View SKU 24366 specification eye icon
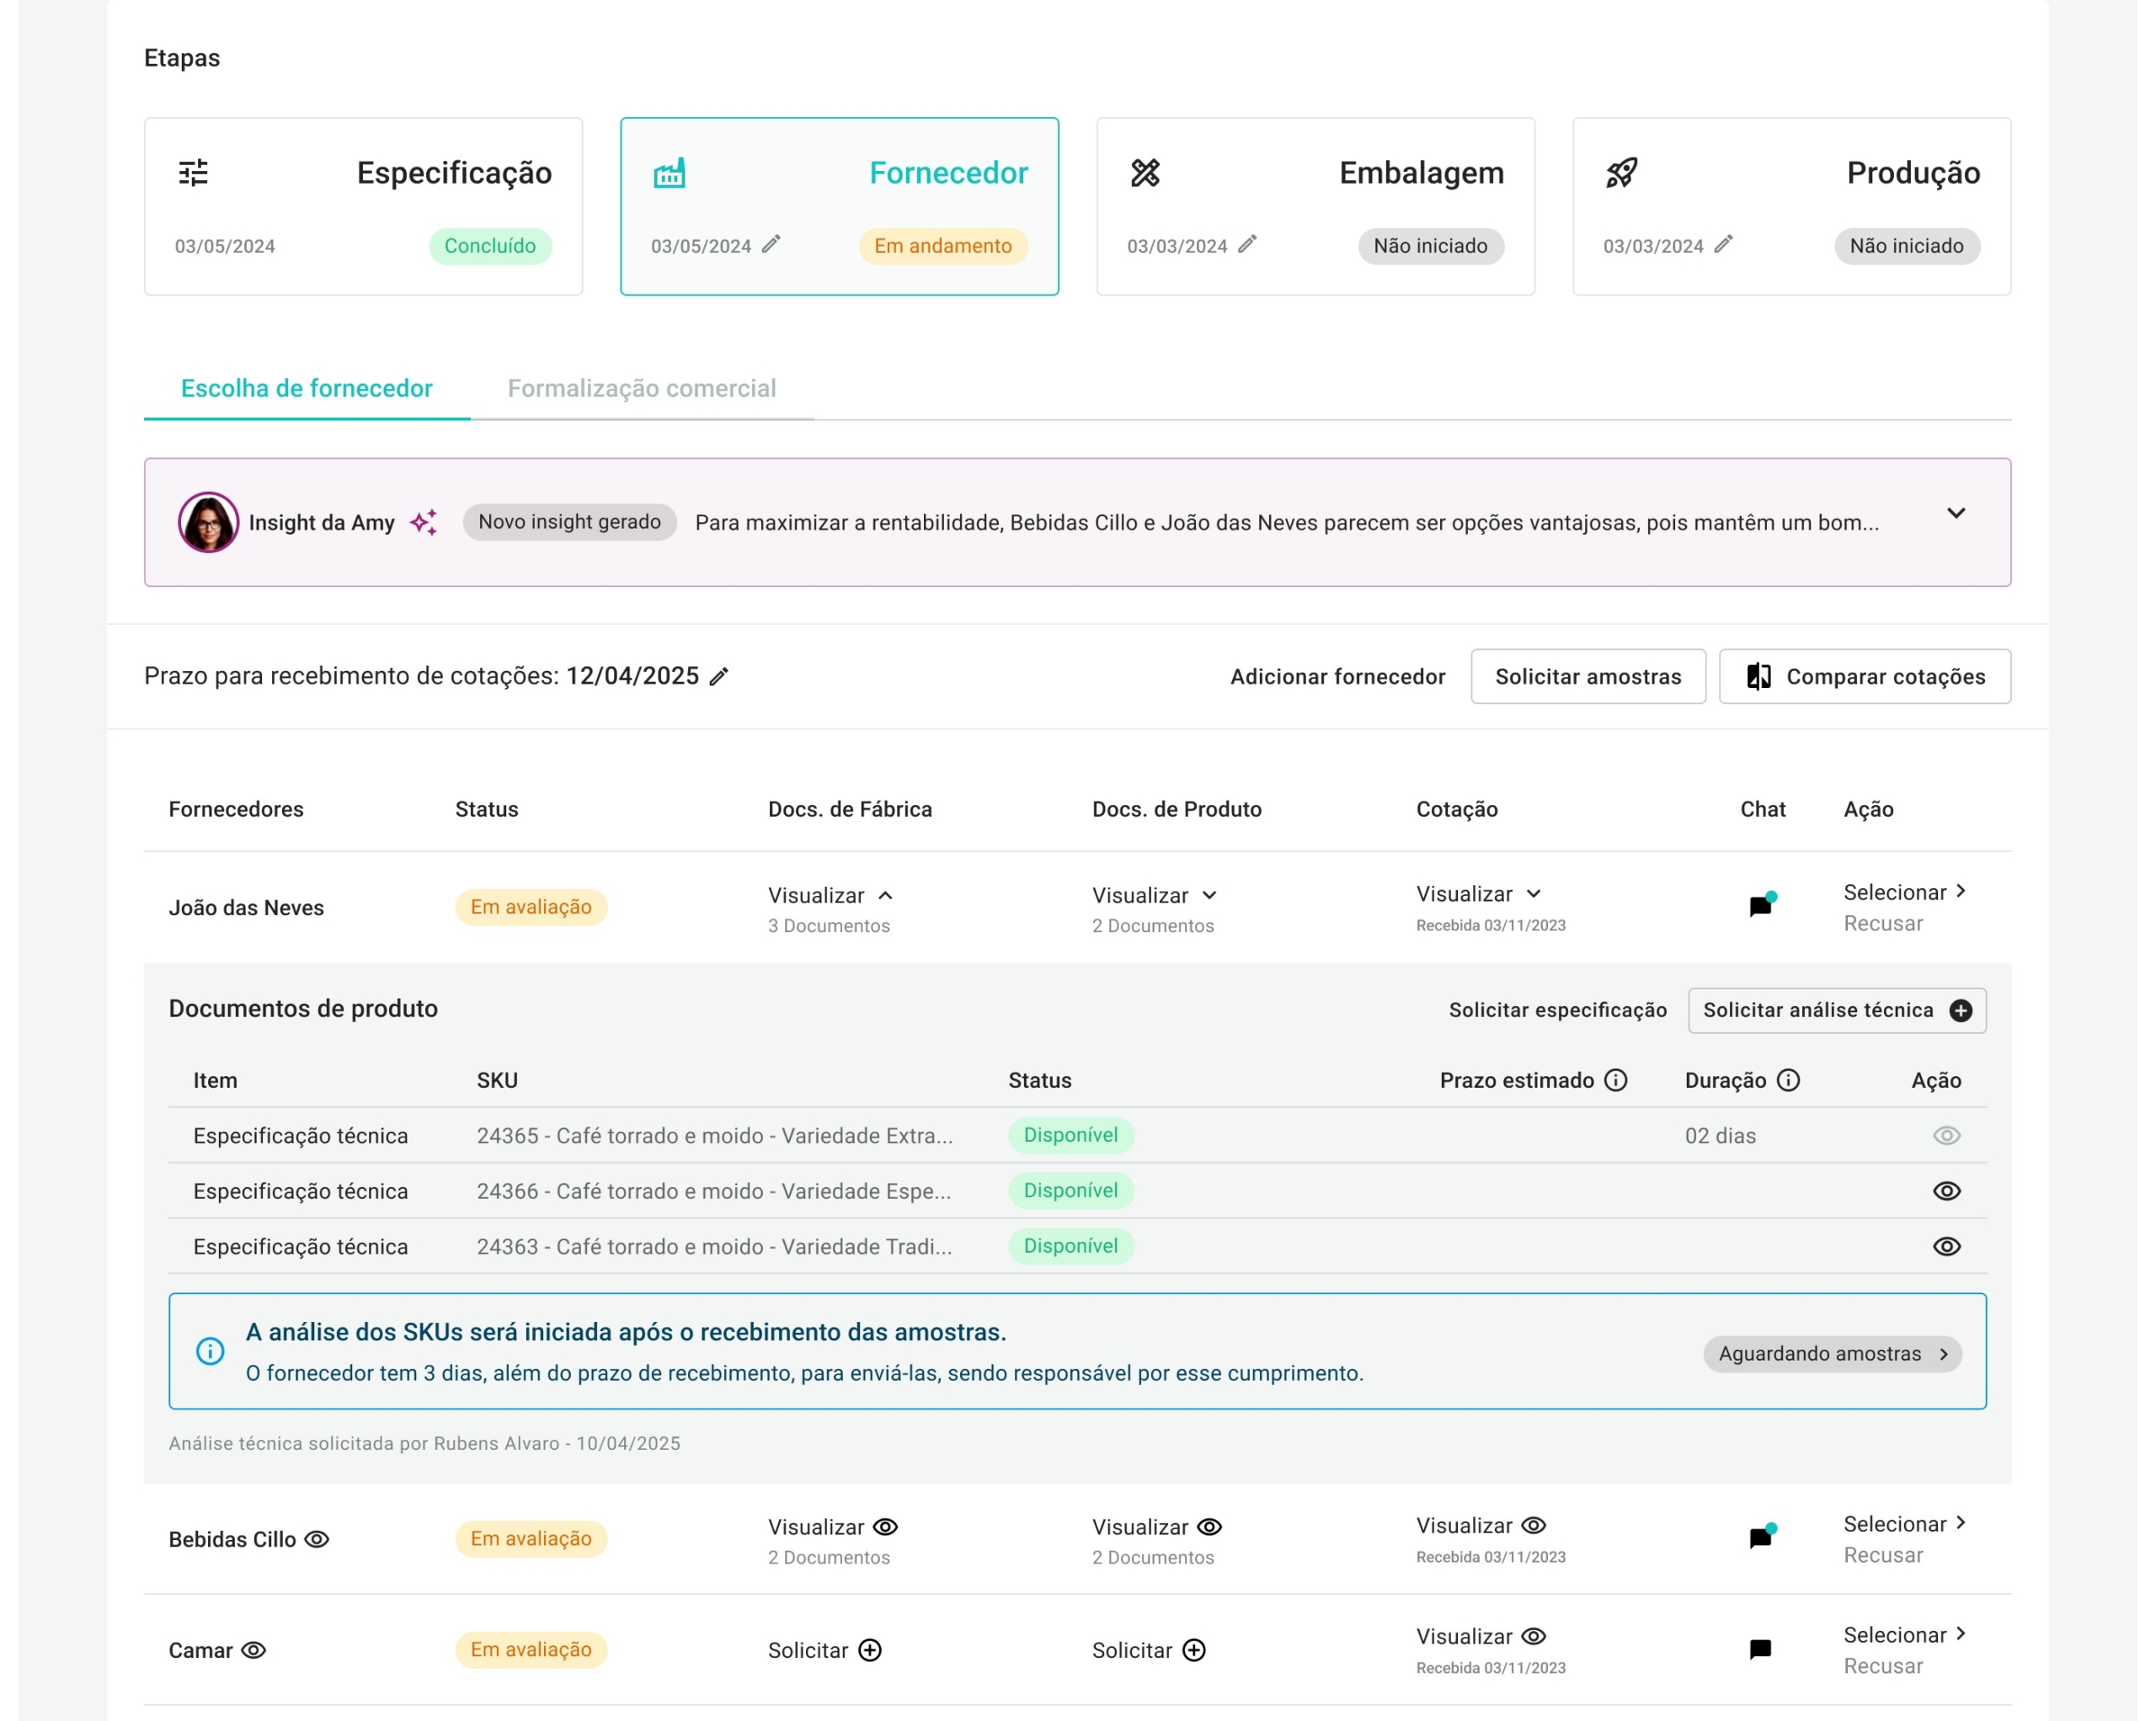Screen dimensions: 2156x1721 (1946, 1191)
